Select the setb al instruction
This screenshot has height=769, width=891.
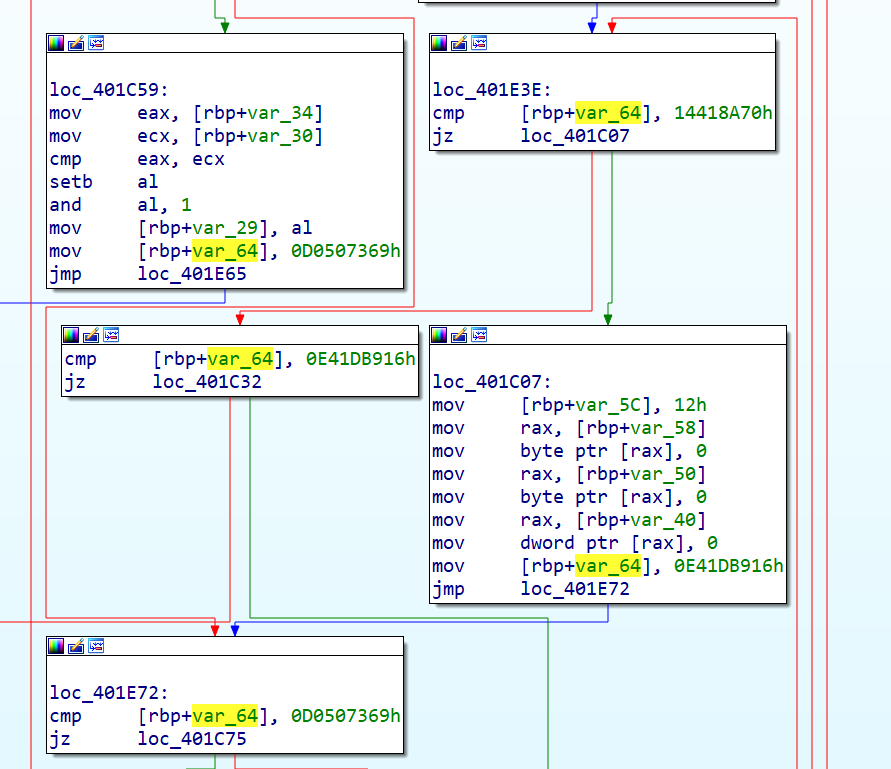pyautogui.click(x=103, y=182)
